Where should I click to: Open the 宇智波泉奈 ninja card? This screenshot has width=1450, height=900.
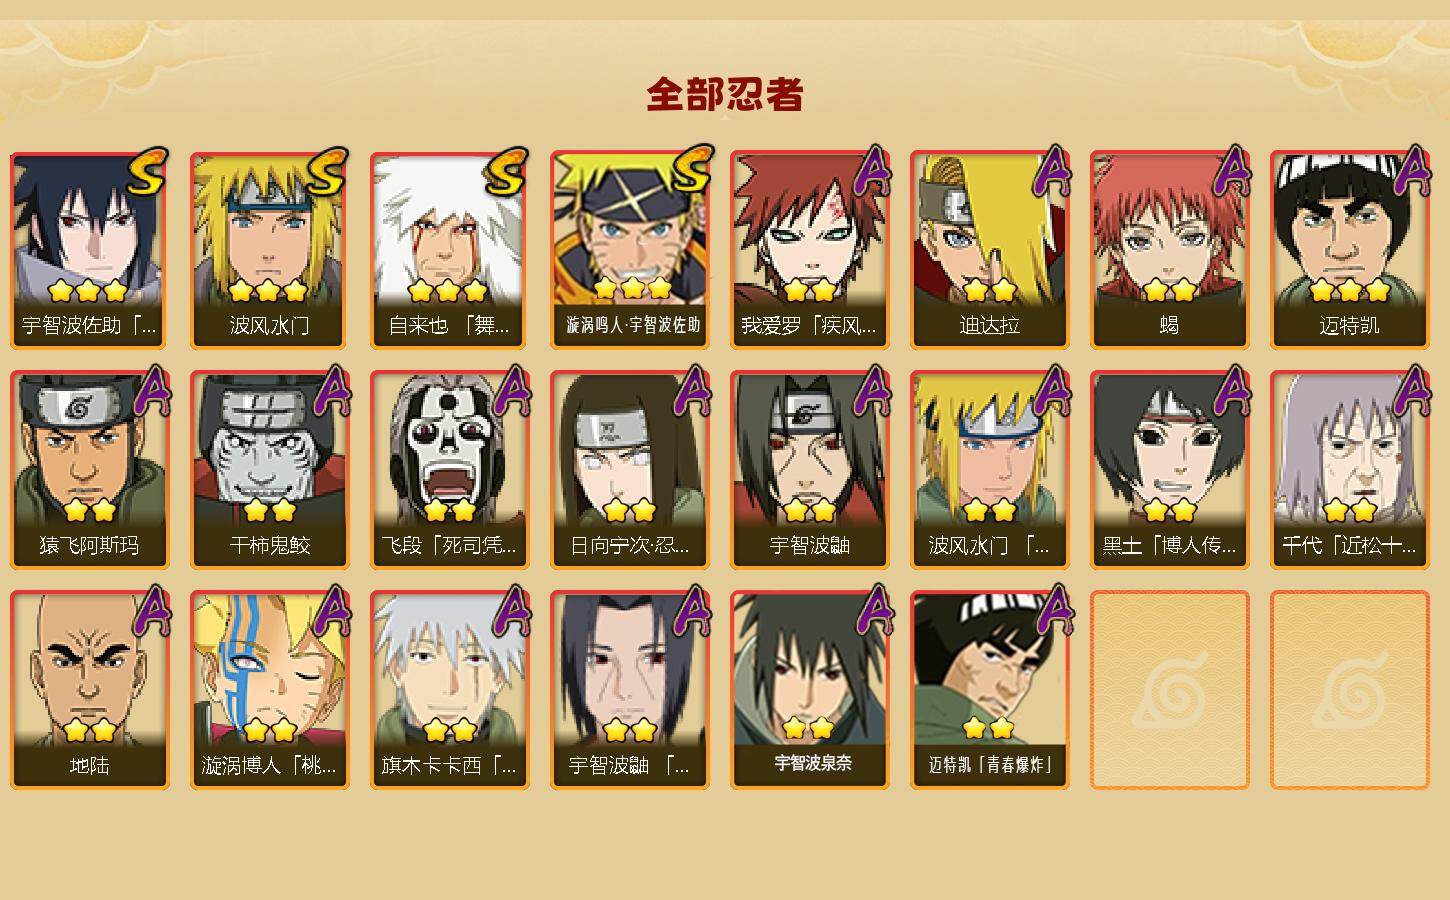point(809,690)
